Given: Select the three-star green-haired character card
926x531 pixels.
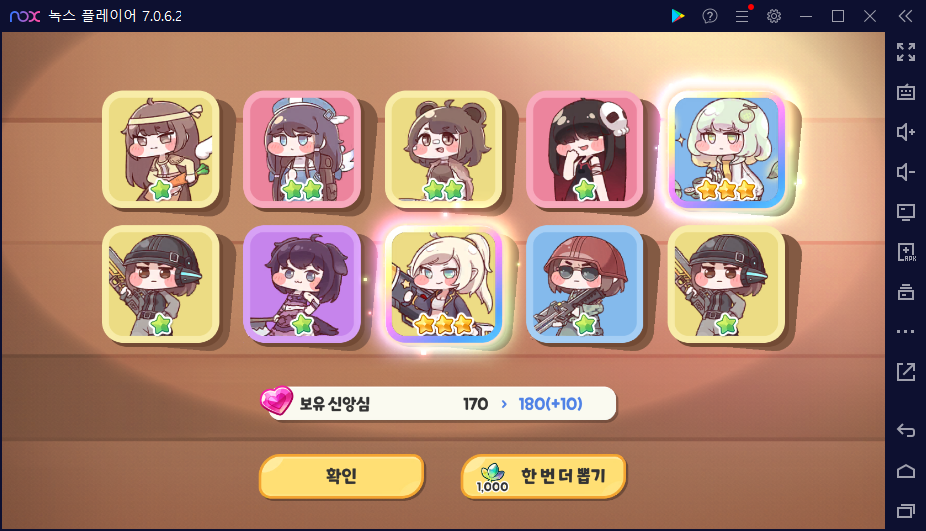Looking at the screenshot, I should coord(727,150).
